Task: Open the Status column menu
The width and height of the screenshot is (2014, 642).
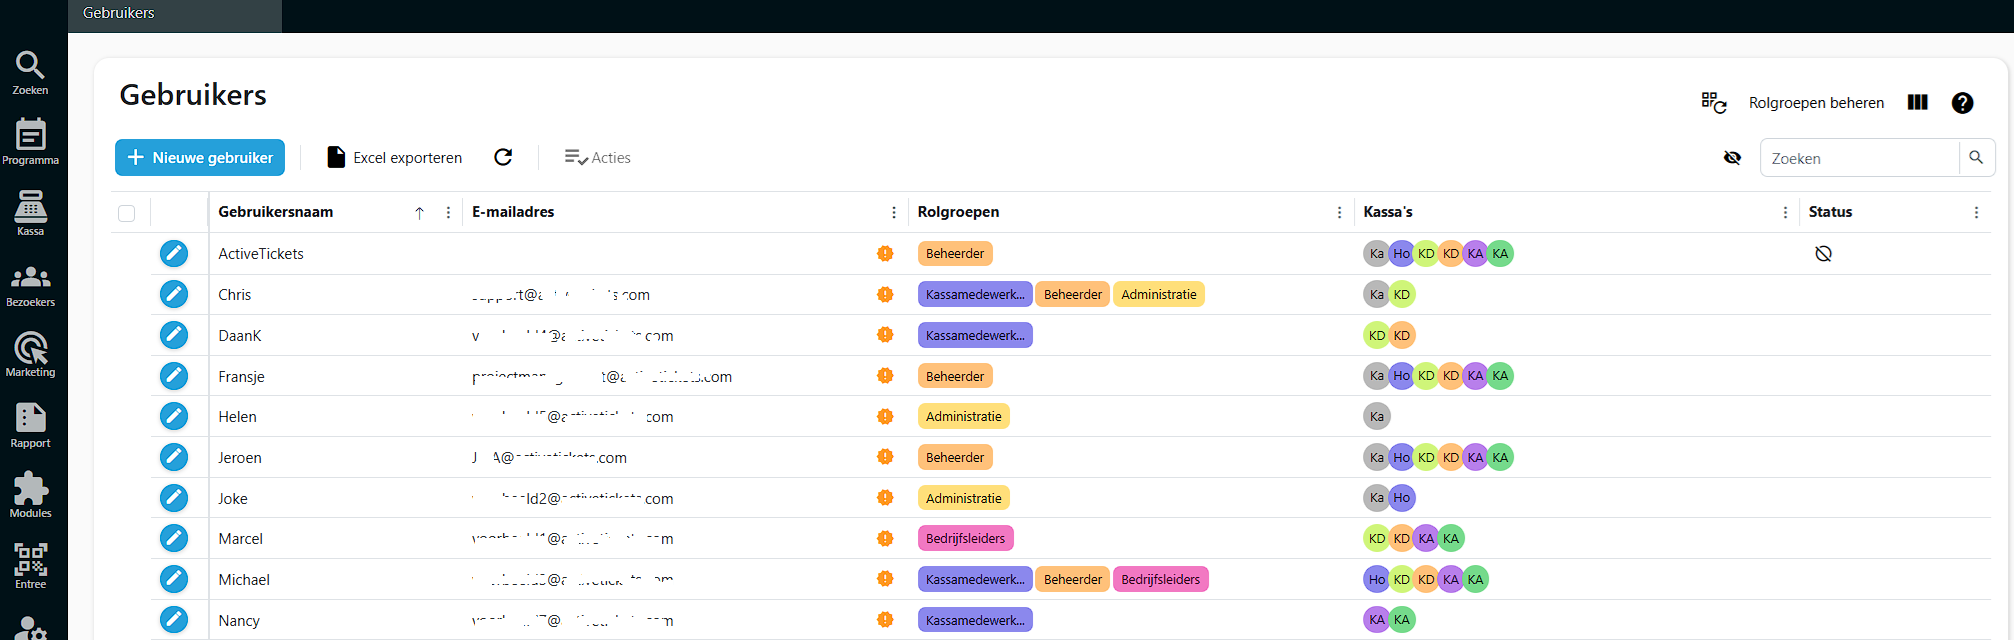Action: pos(1976,212)
